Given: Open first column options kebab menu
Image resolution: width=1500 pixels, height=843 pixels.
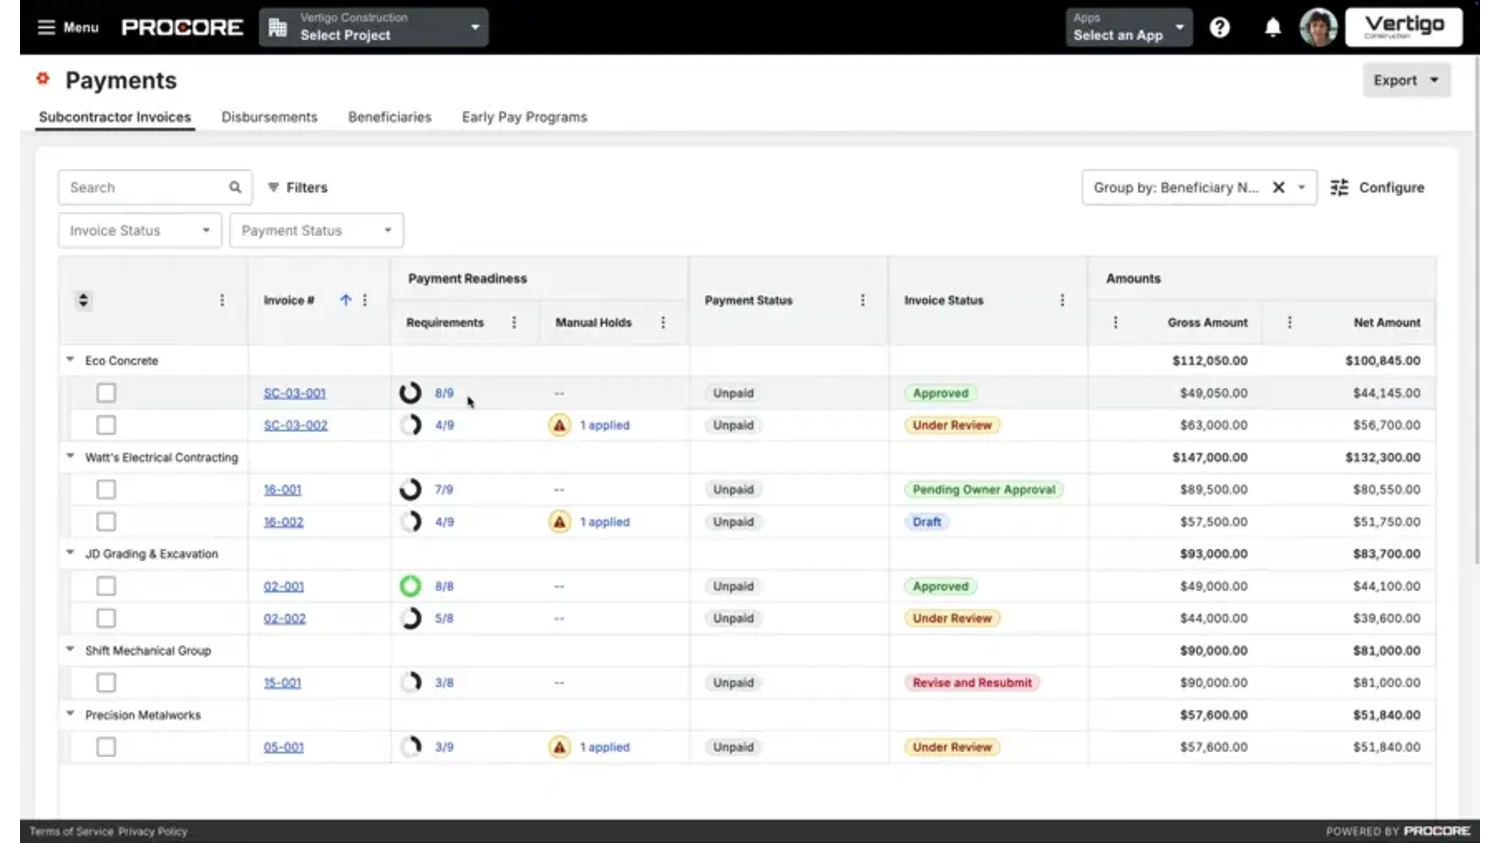Looking at the screenshot, I should point(222,300).
